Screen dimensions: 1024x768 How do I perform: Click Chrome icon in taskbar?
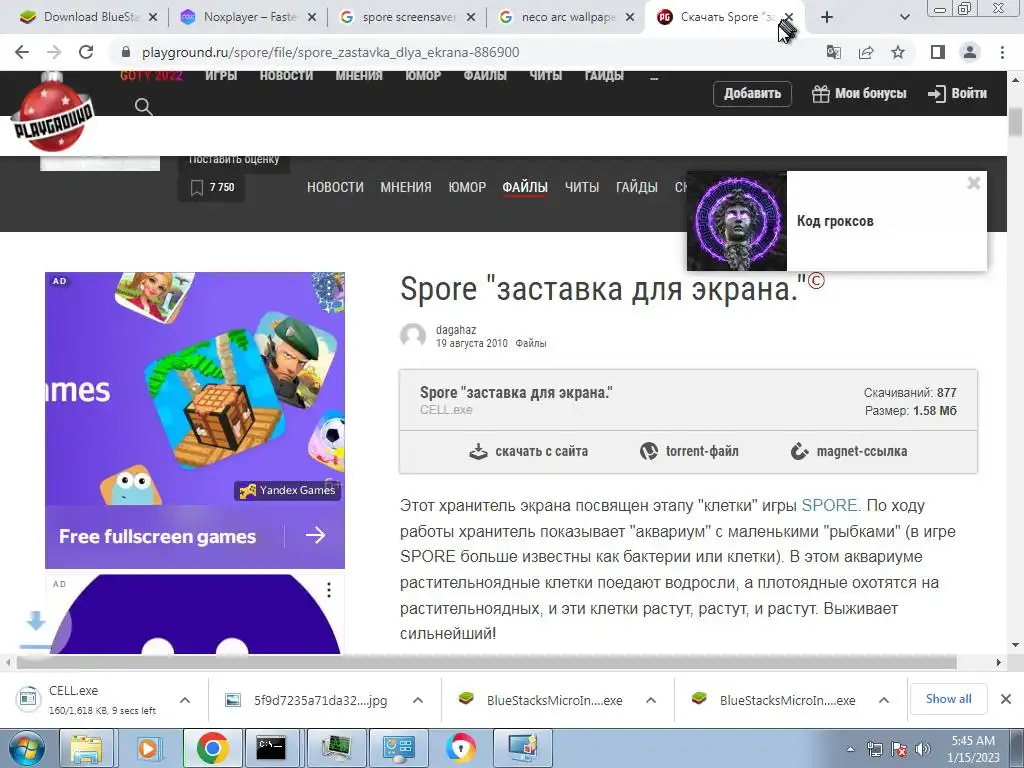211,748
